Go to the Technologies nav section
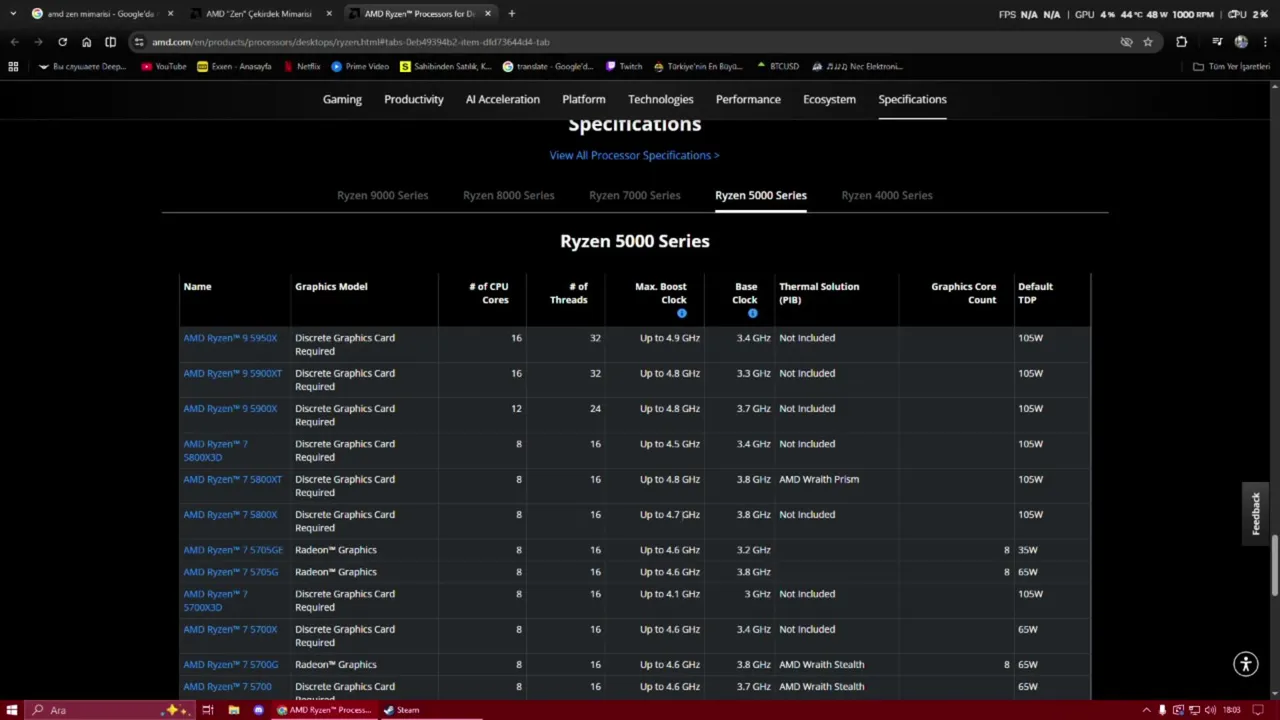1280x720 pixels. tap(661, 99)
